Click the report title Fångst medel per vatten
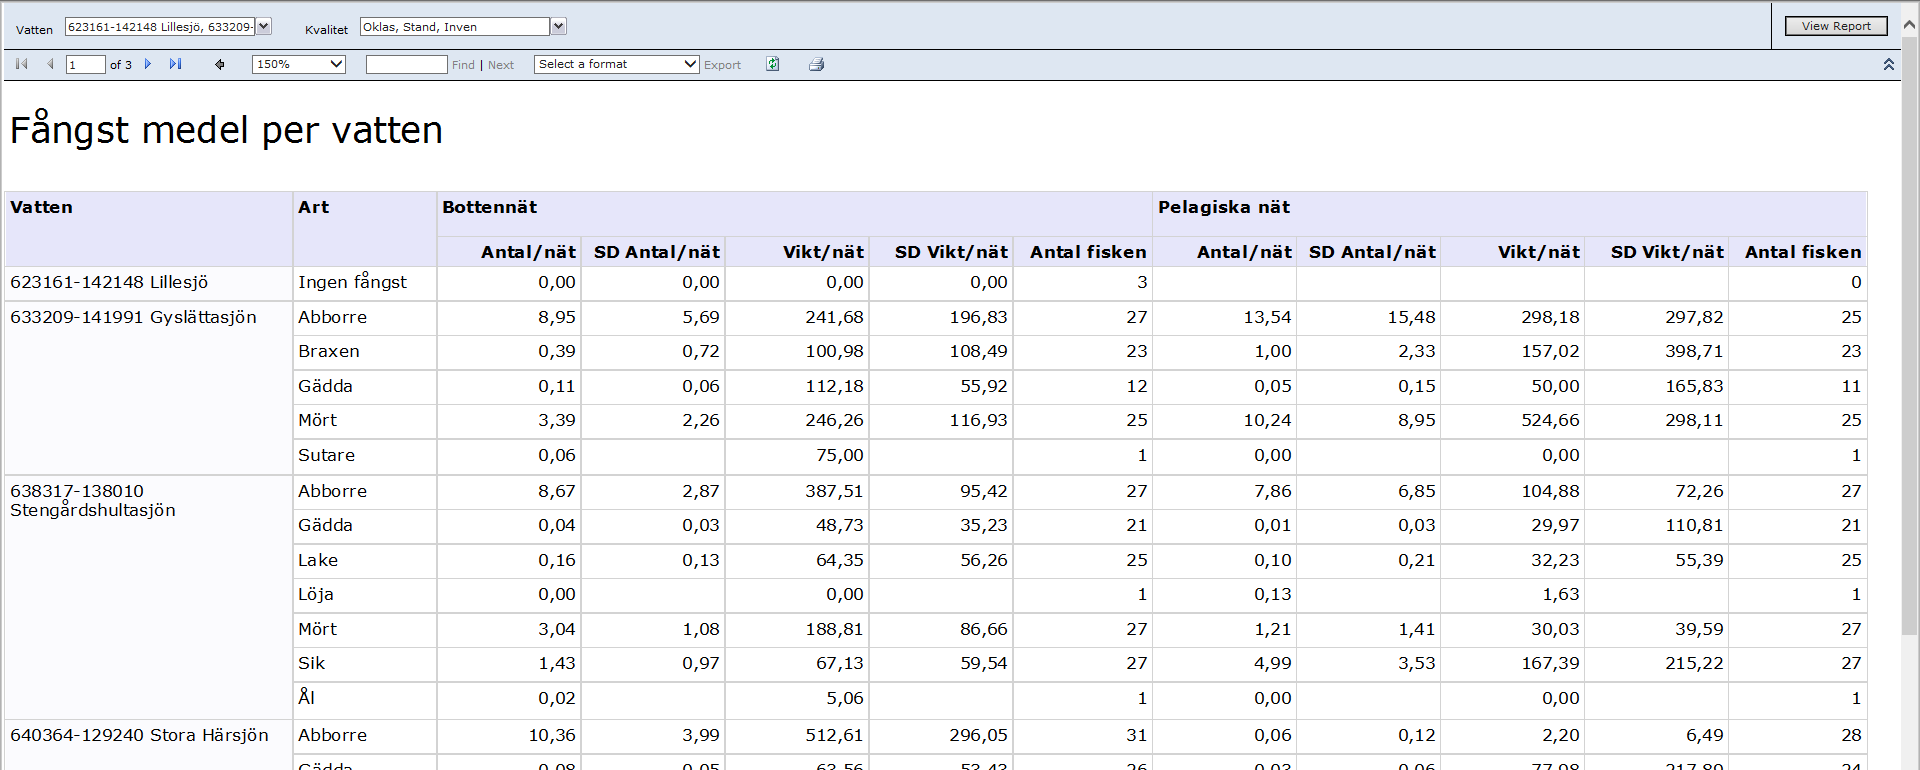 click(x=226, y=130)
